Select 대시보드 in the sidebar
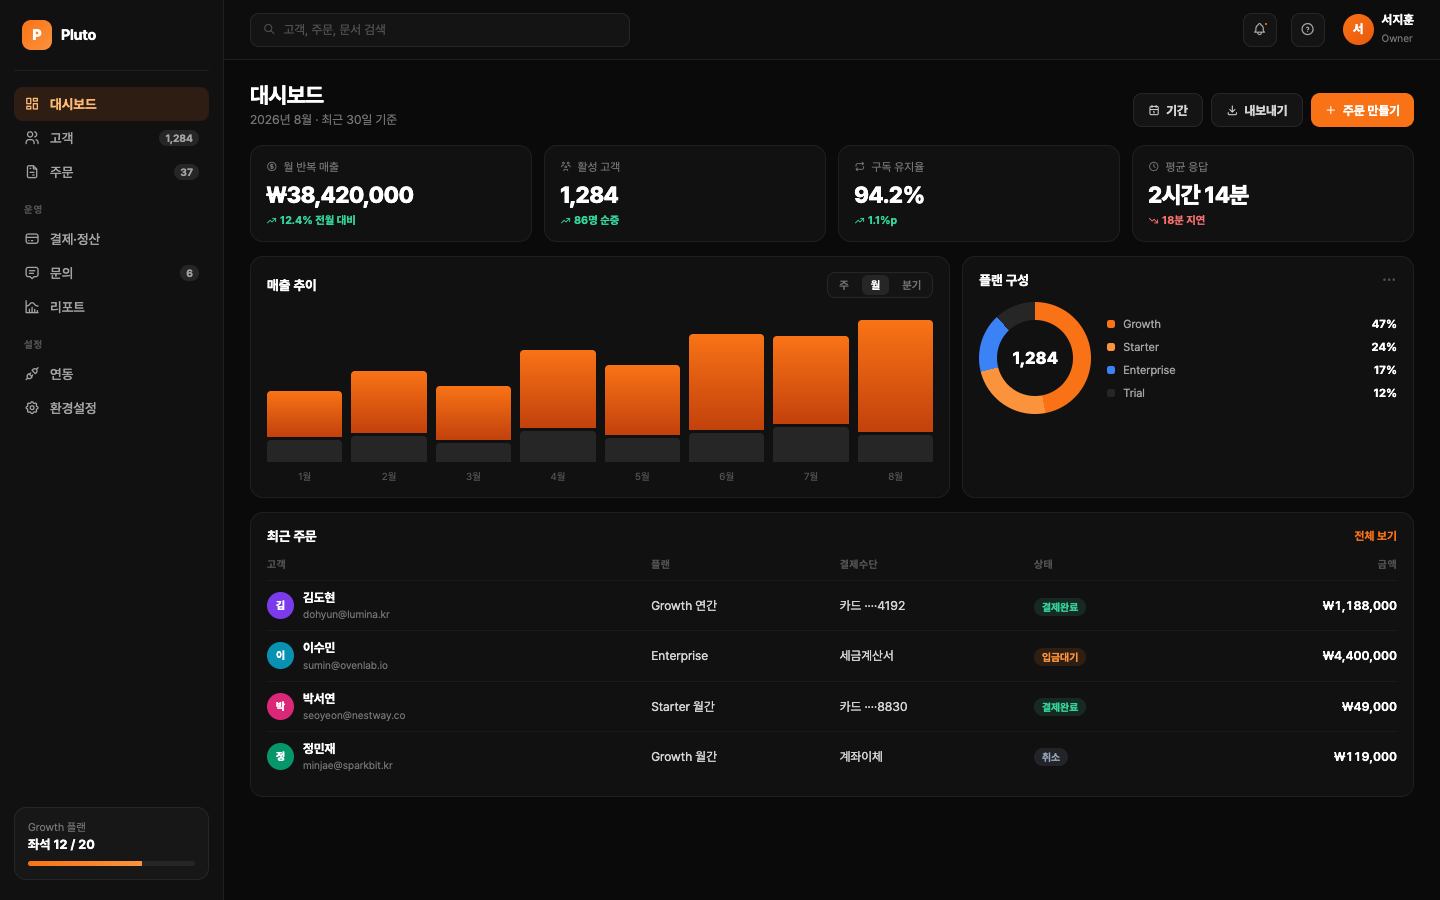The image size is (1440, 900). click(x=111, y=104)
